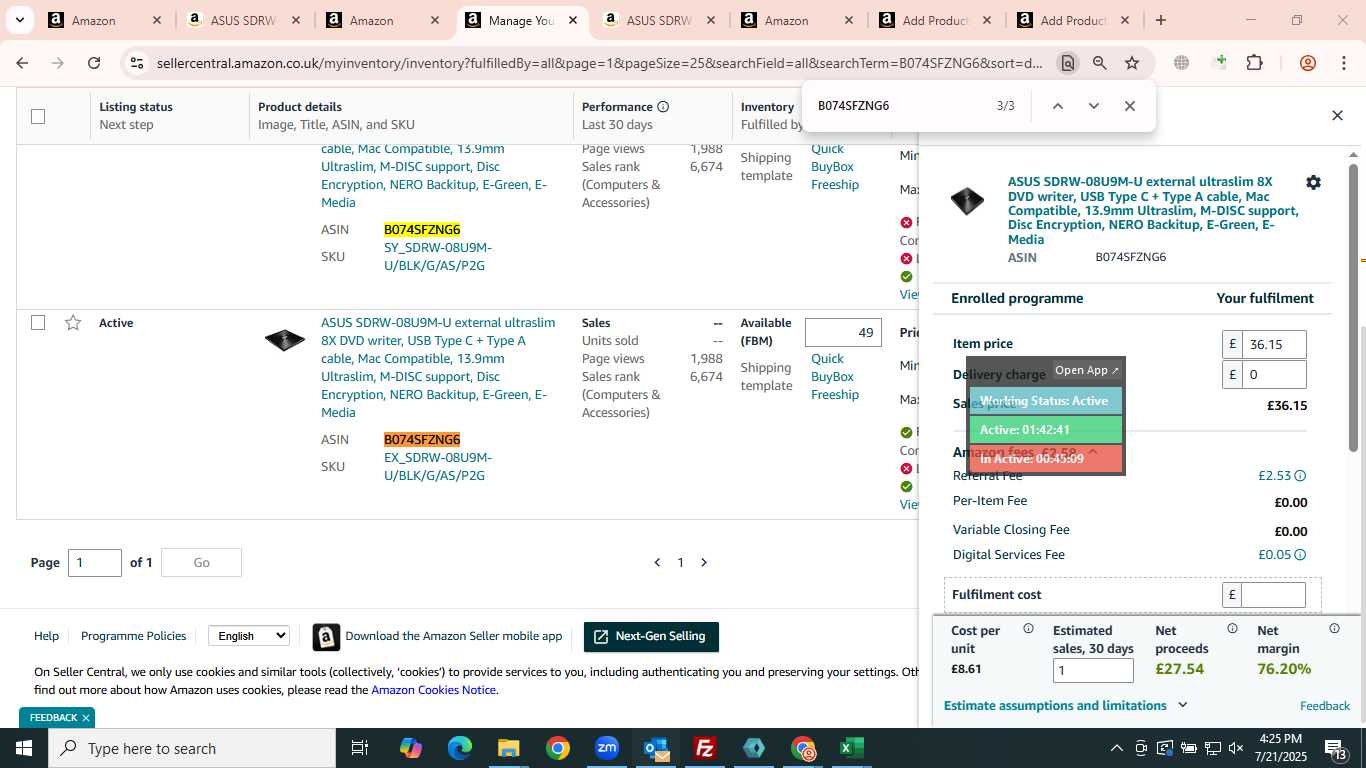The width and height of the screenshot is (1366, 768).
Task: Click the zoom magnifier in address bar
Action: [x=1100, y=63]
